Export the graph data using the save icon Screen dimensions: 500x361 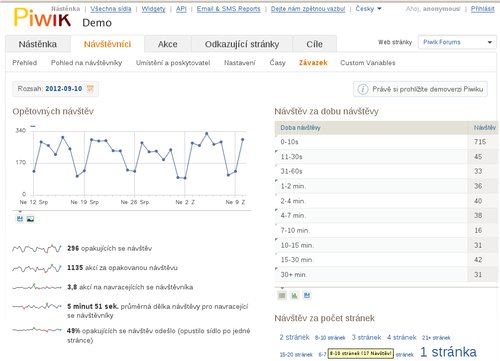pos(20,219)
